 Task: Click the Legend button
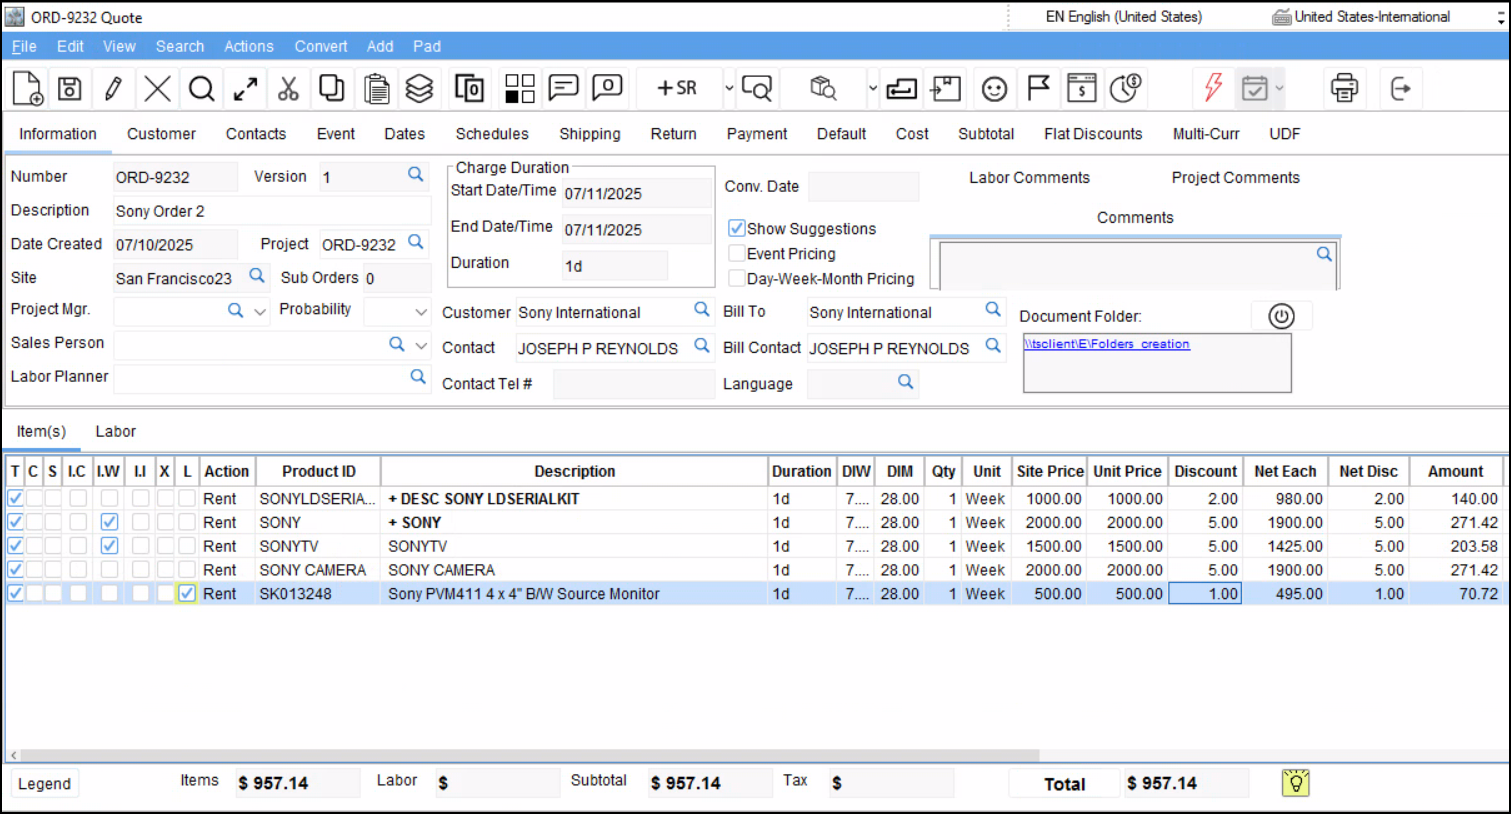point(45,784)
